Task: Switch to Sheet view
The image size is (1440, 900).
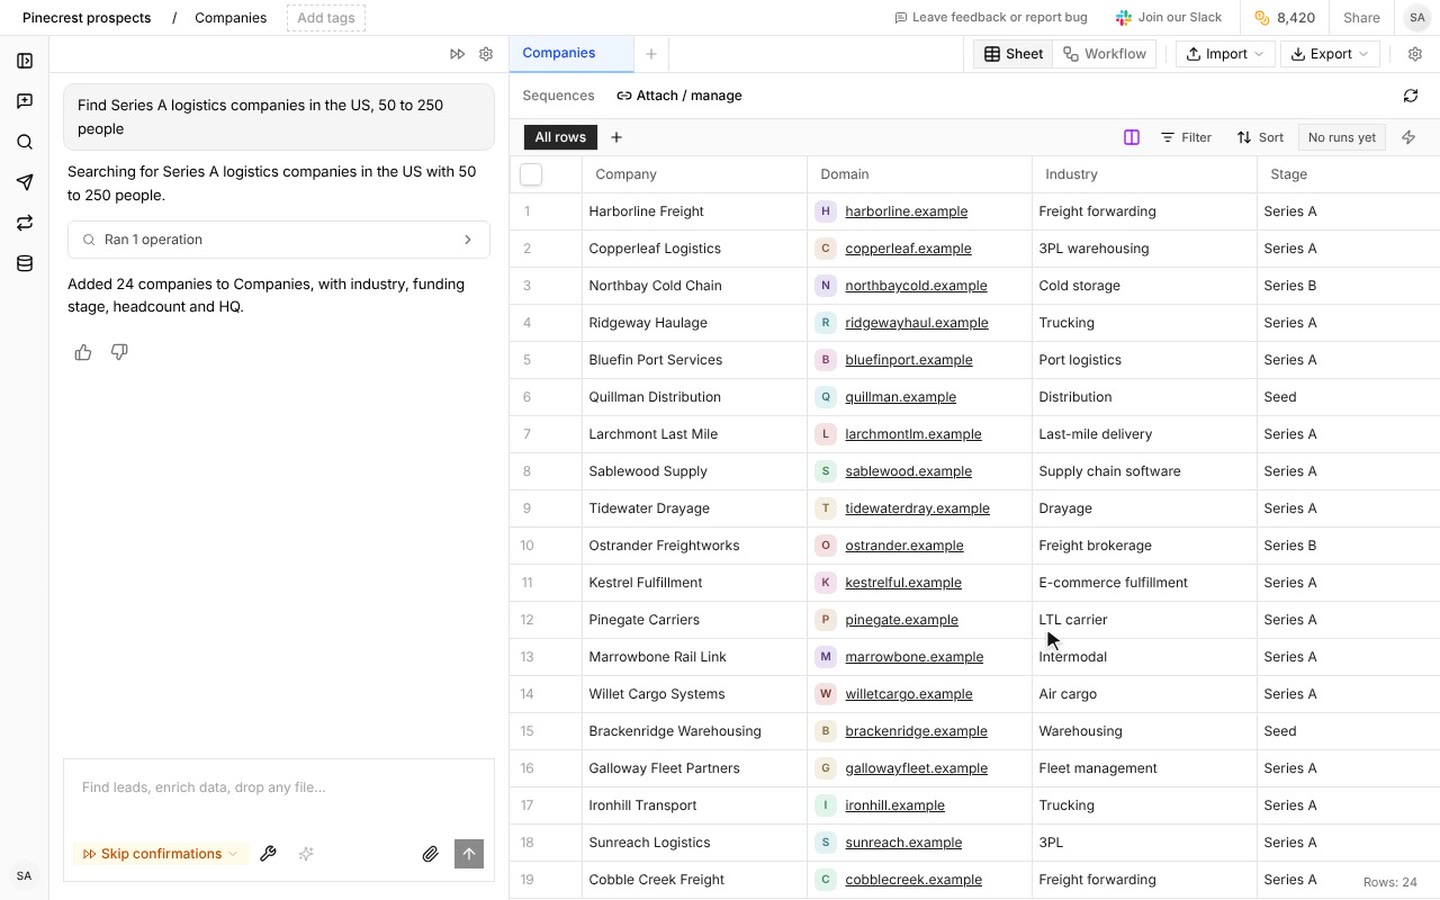Action: pos(1014,54)
